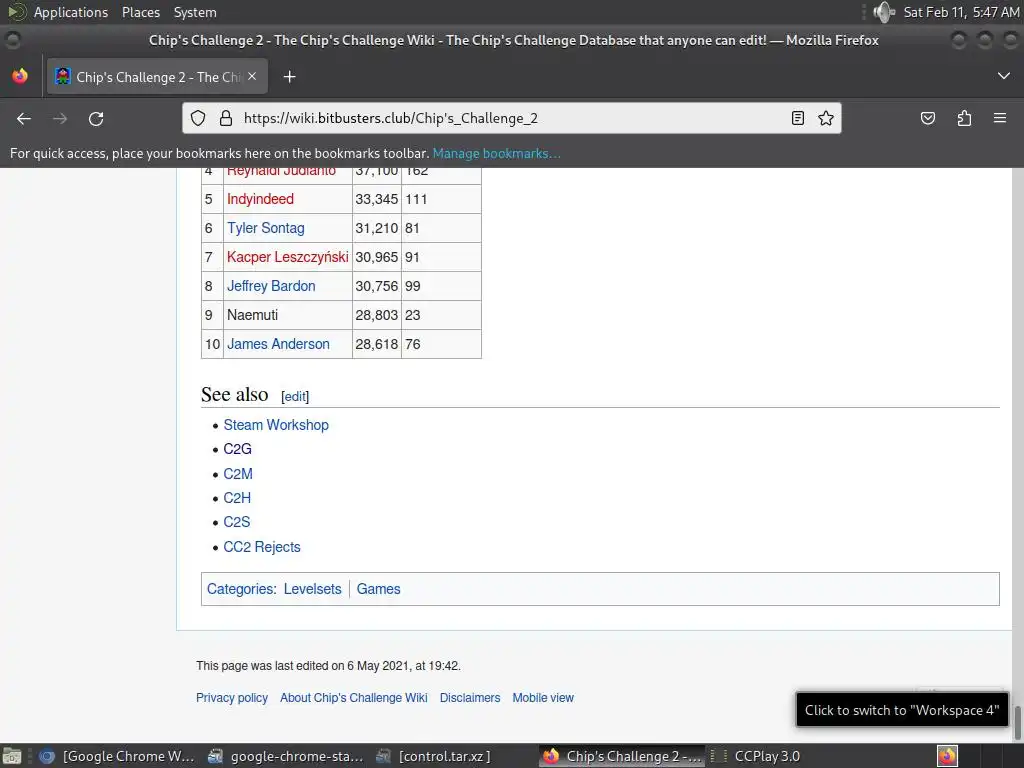Image resolution: width=1024 pixels, height=768 pixels.
Task: Open About Chip's Challenge Wiki link
Action: click(354, 698)
